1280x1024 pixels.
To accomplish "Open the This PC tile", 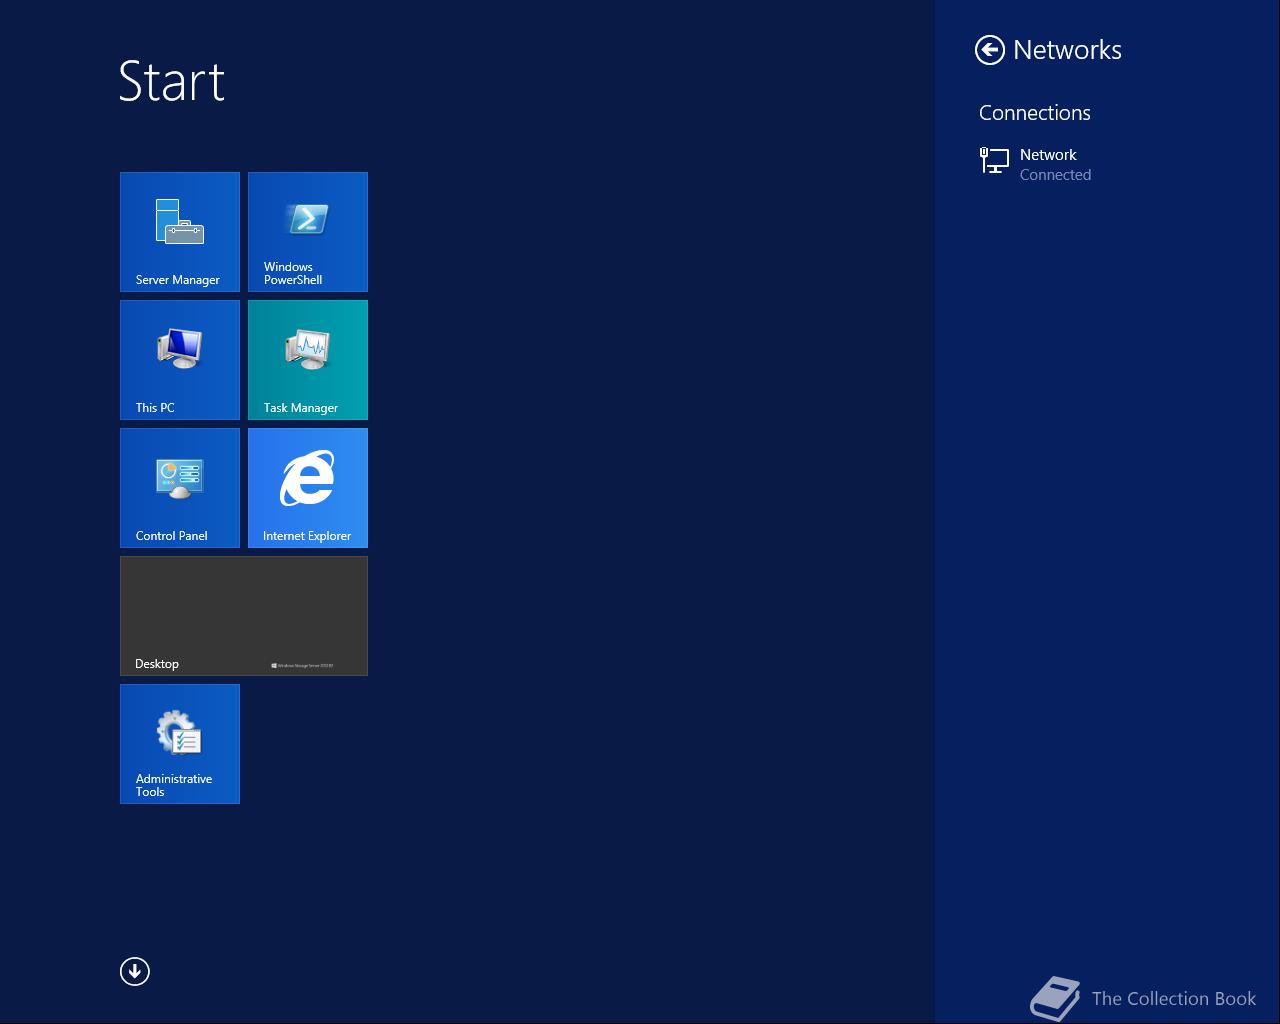I will pos(180,360).
